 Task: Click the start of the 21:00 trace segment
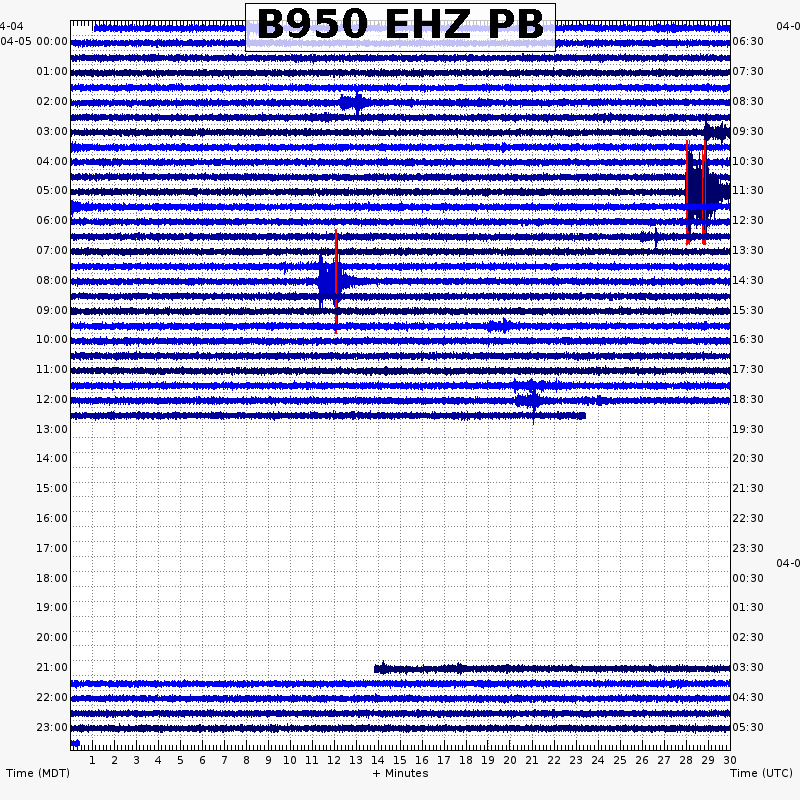point(378,668)
